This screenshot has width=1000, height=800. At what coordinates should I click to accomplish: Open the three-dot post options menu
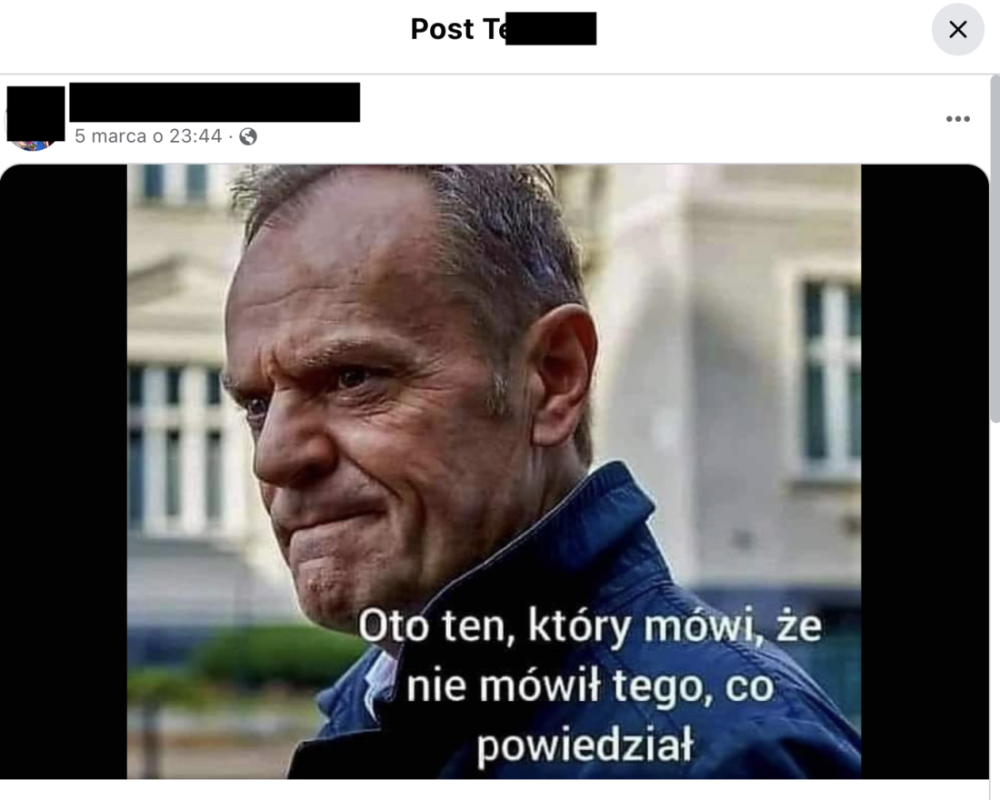(957, 119)
